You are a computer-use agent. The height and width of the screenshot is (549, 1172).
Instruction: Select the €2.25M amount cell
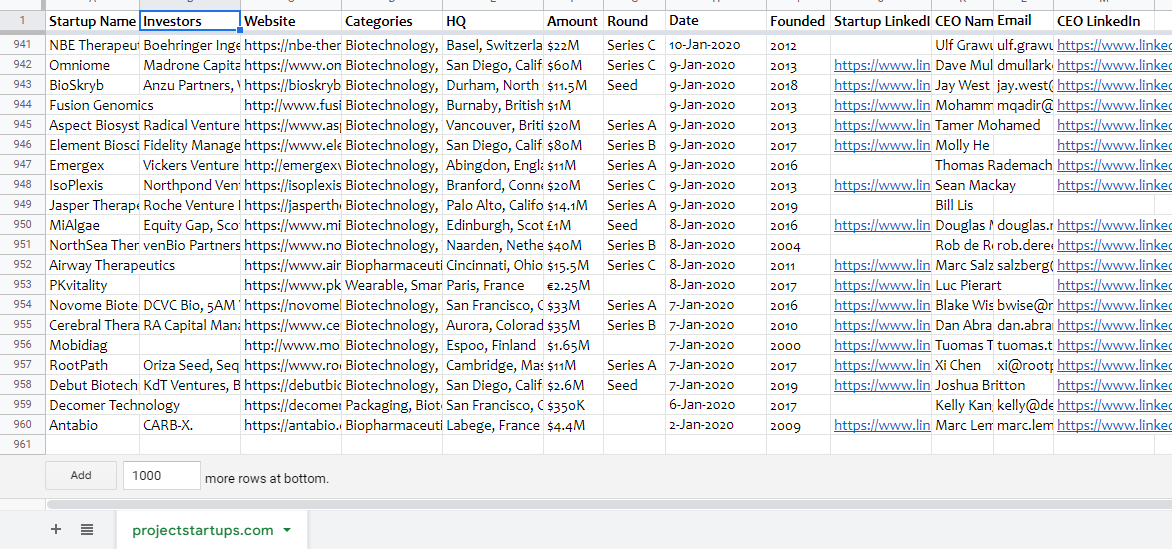[573, 285]
